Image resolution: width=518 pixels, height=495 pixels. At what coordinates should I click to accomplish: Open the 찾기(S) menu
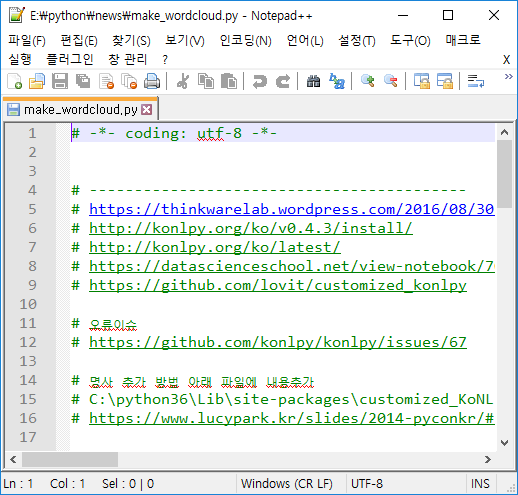pos(131,41)
